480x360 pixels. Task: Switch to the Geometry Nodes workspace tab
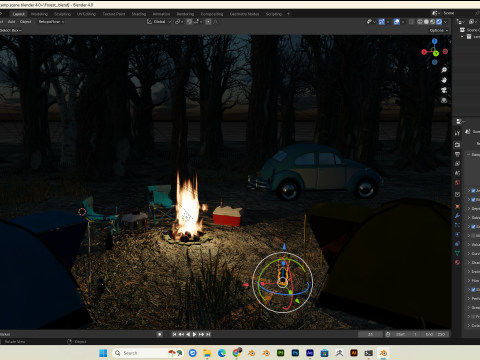[x=244, y=14]
